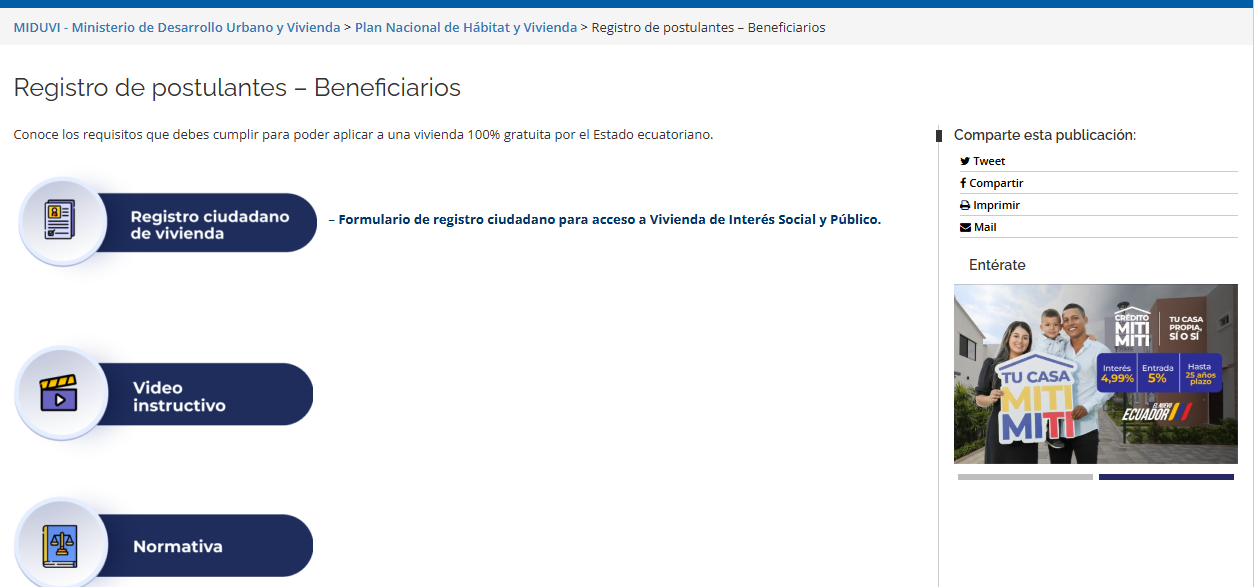Image resolution: width=1257 pixels, height=587 pixels.
Task: Open the Formulario de registro ciudadano link
Action: [x=609, y=219]
